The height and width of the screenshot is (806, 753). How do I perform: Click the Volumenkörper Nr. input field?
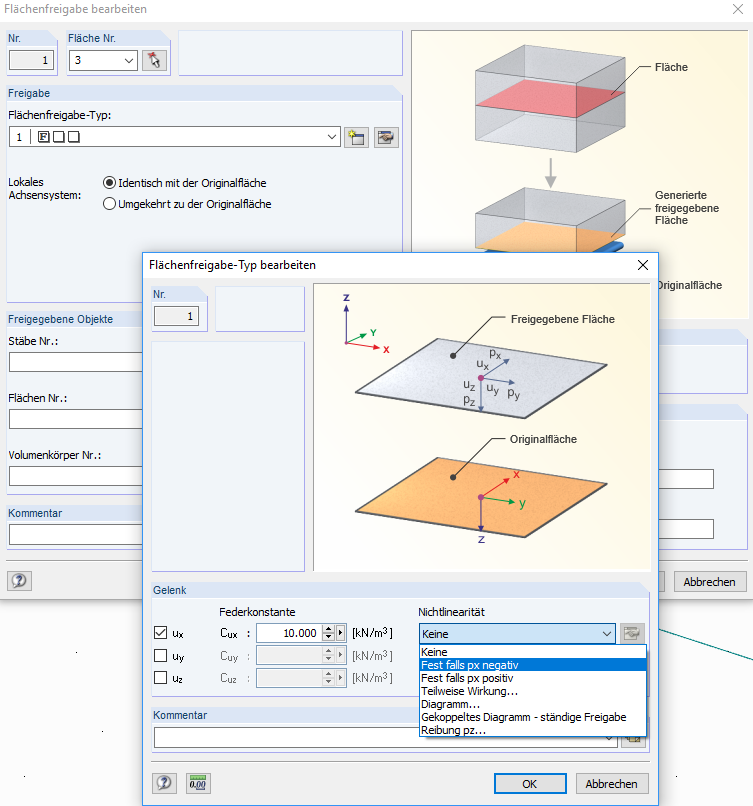pos(76,477)
